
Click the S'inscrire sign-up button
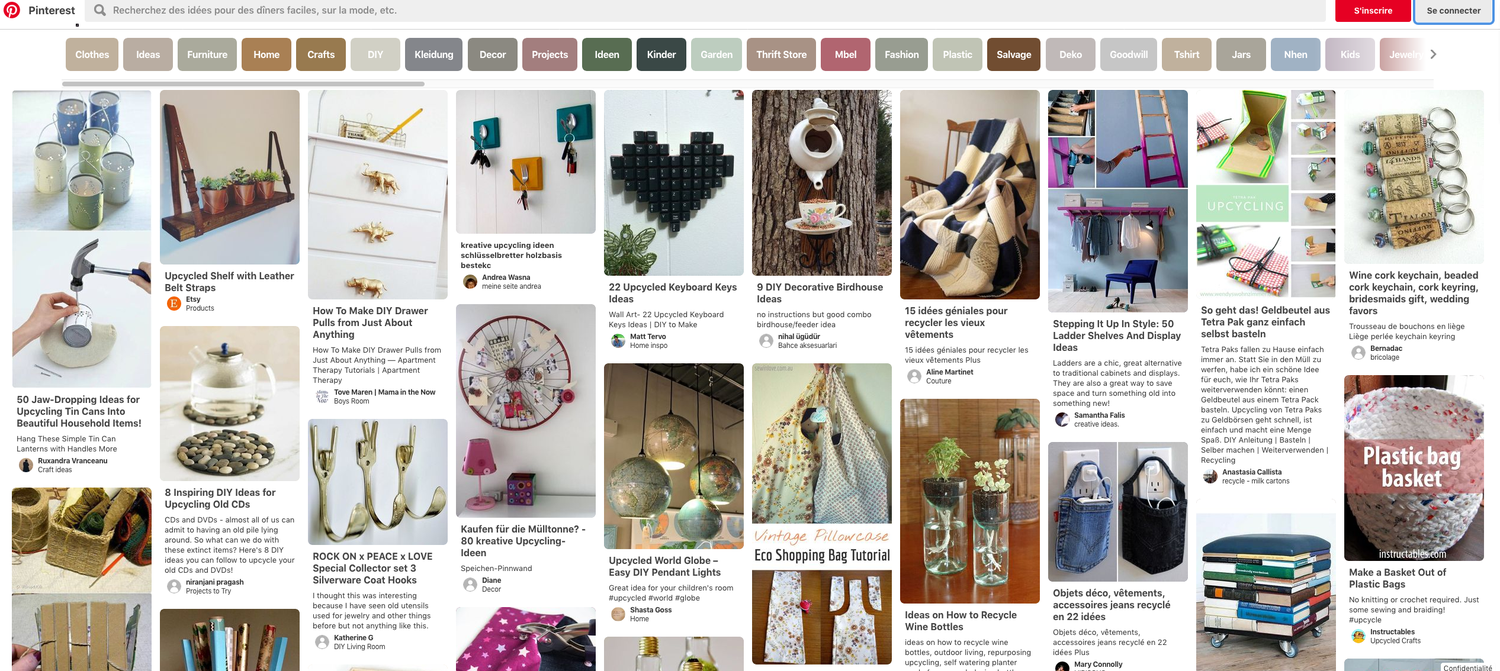[x=1373, y=11]
